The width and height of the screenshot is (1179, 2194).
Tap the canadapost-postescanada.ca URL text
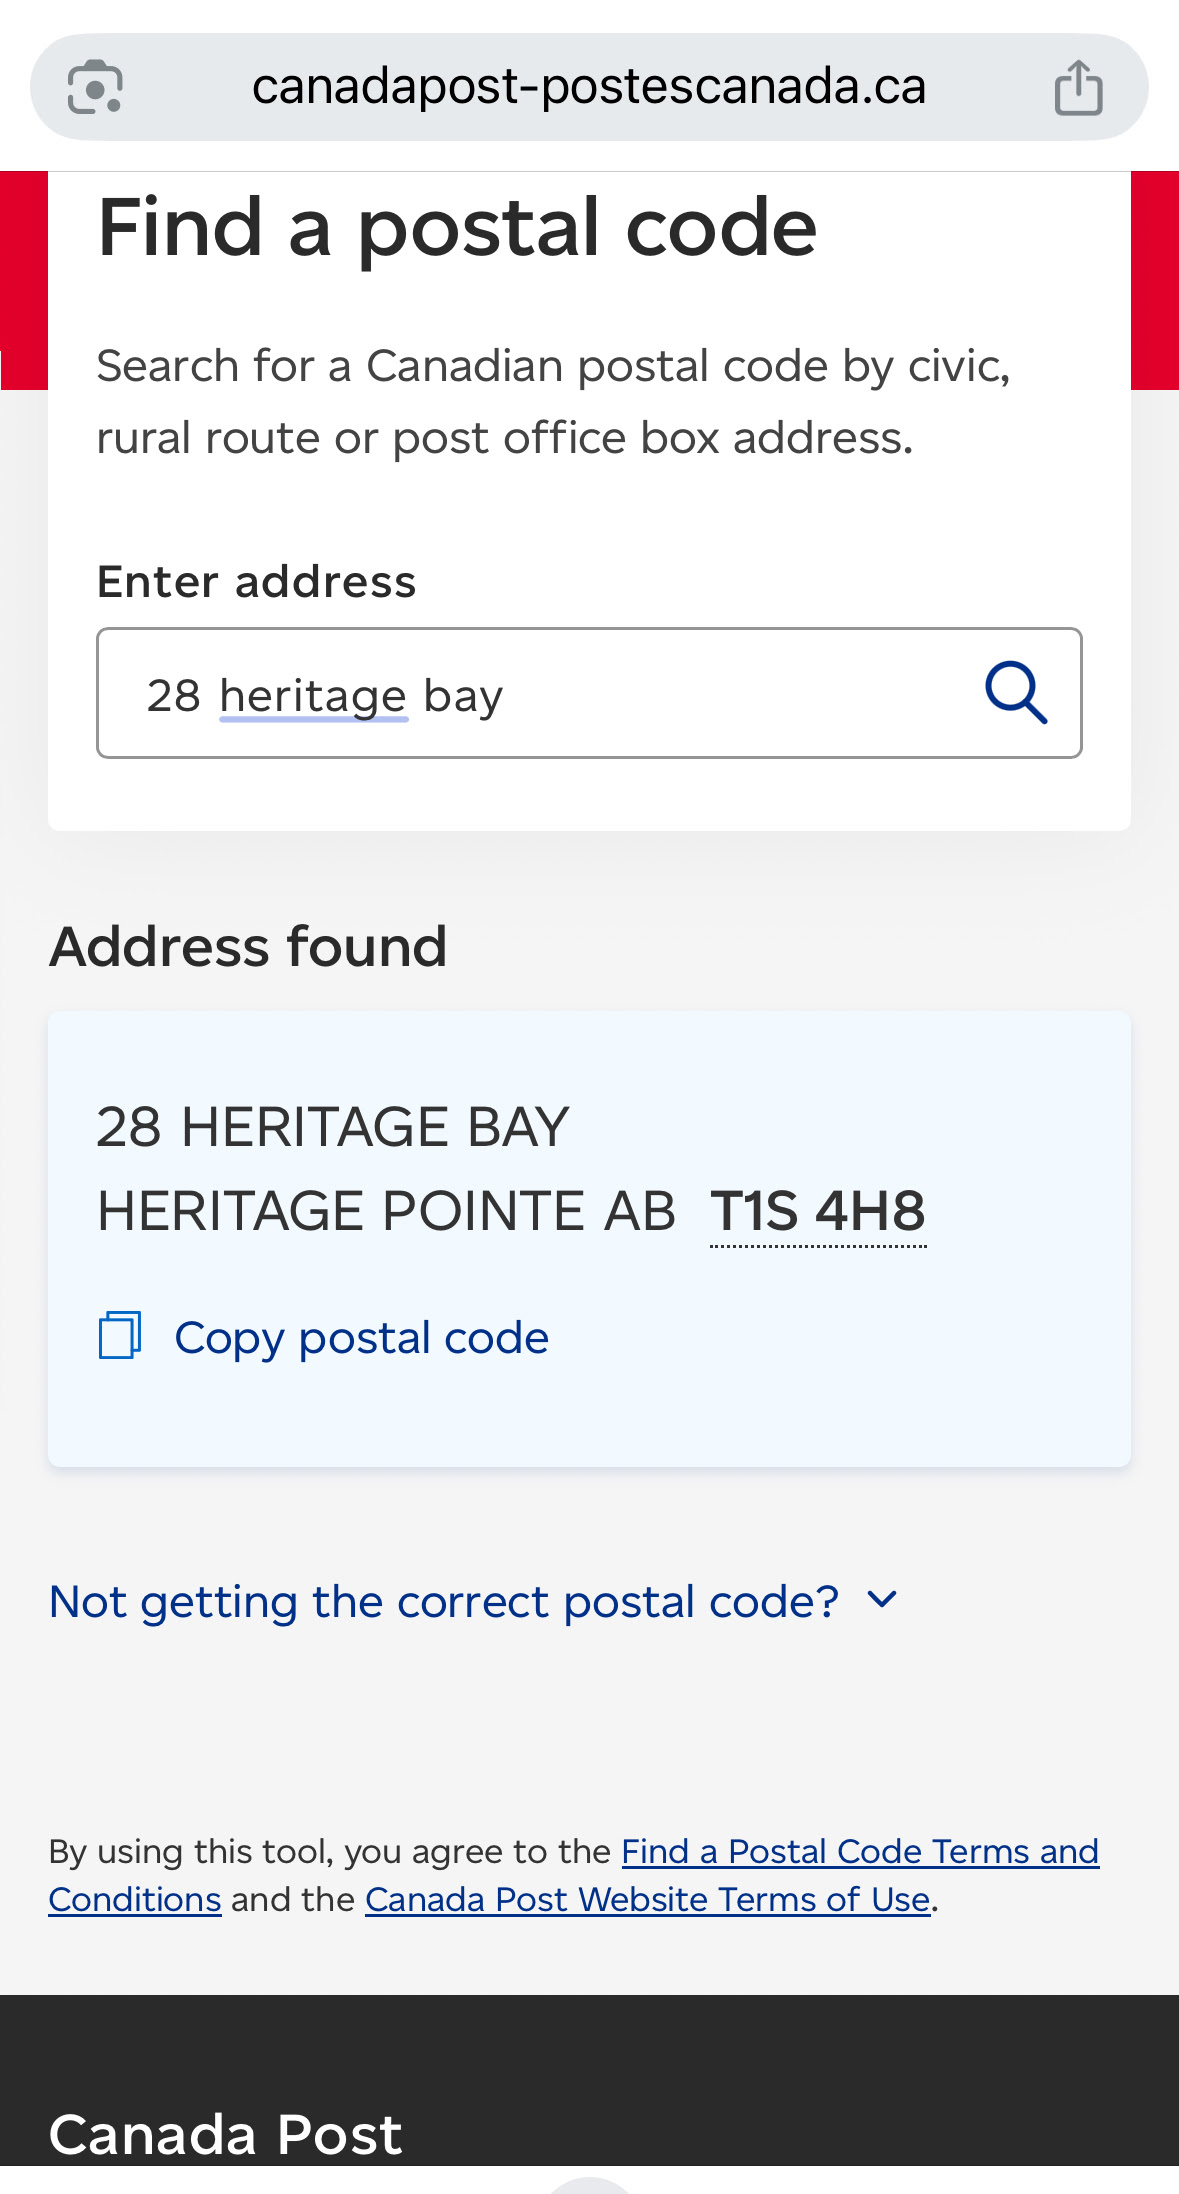(588, 87)
